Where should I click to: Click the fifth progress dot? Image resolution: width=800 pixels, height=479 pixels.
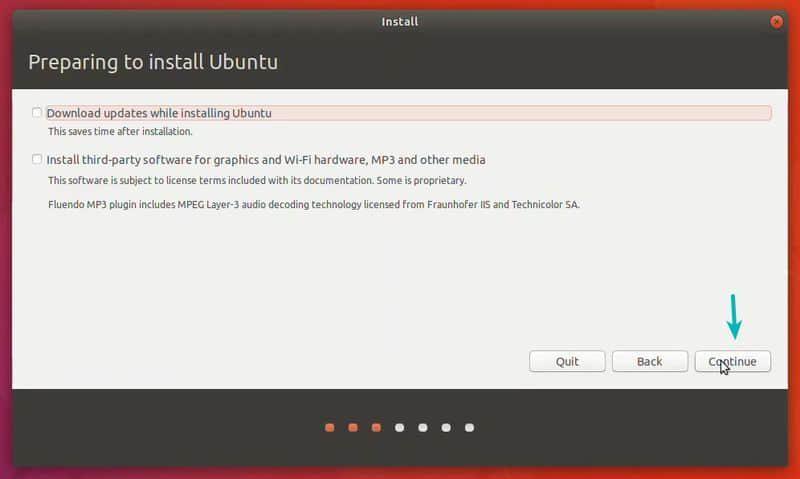point(423,428)
